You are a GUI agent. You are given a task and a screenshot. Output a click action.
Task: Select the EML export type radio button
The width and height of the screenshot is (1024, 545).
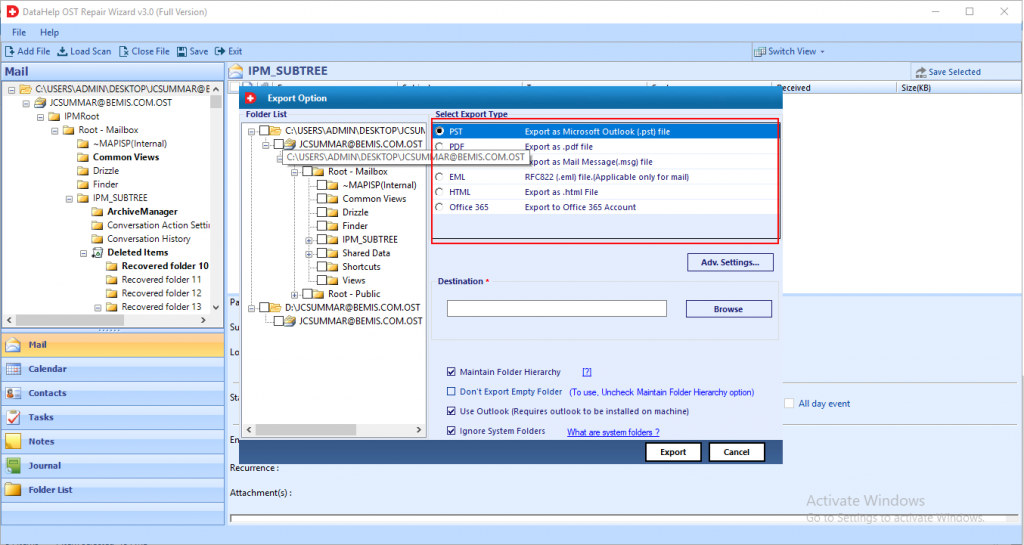click(440, 177)
